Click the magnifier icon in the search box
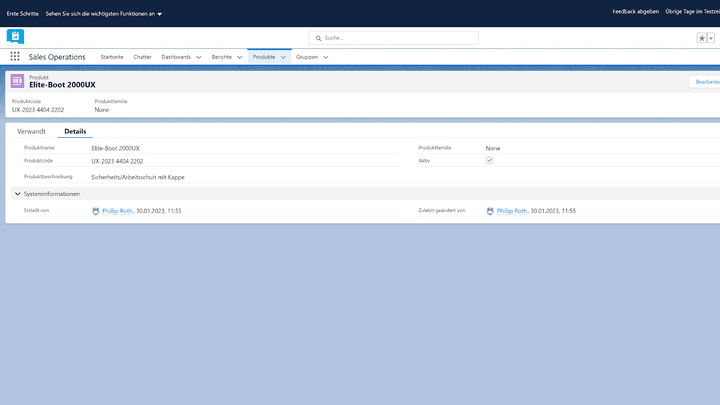This screenshot has height=405, width=720. pyautogui.click(x=318, y=38)
